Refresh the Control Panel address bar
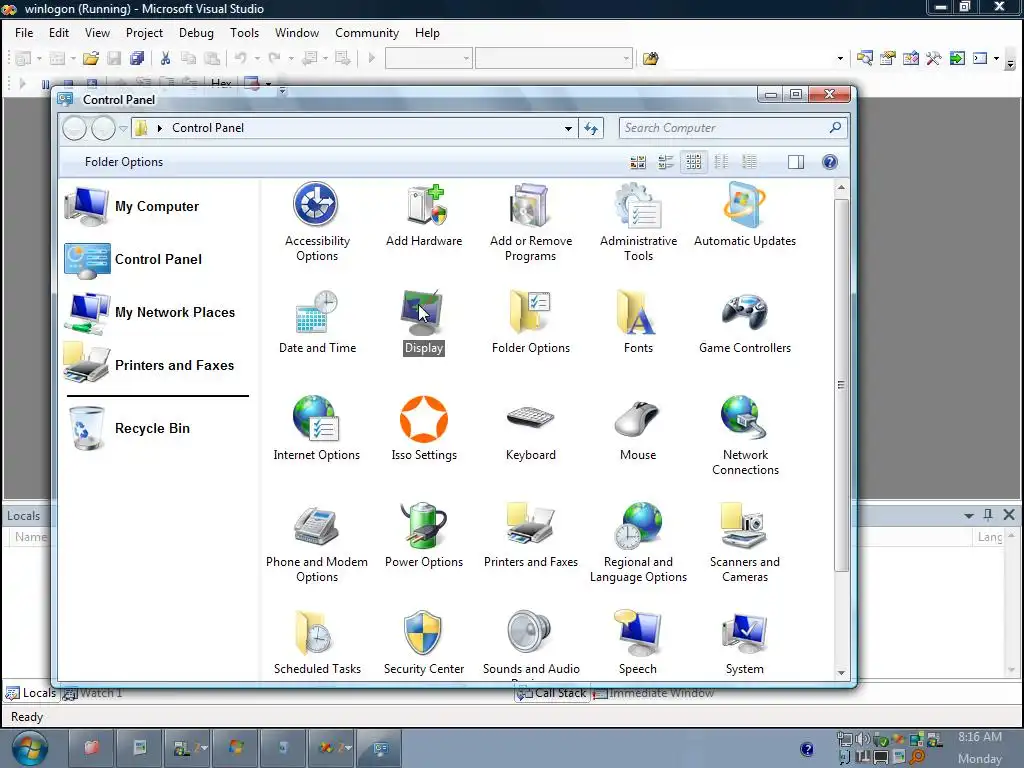The image size is (1024, 768). pyautogui.click(x=591, y=129)
